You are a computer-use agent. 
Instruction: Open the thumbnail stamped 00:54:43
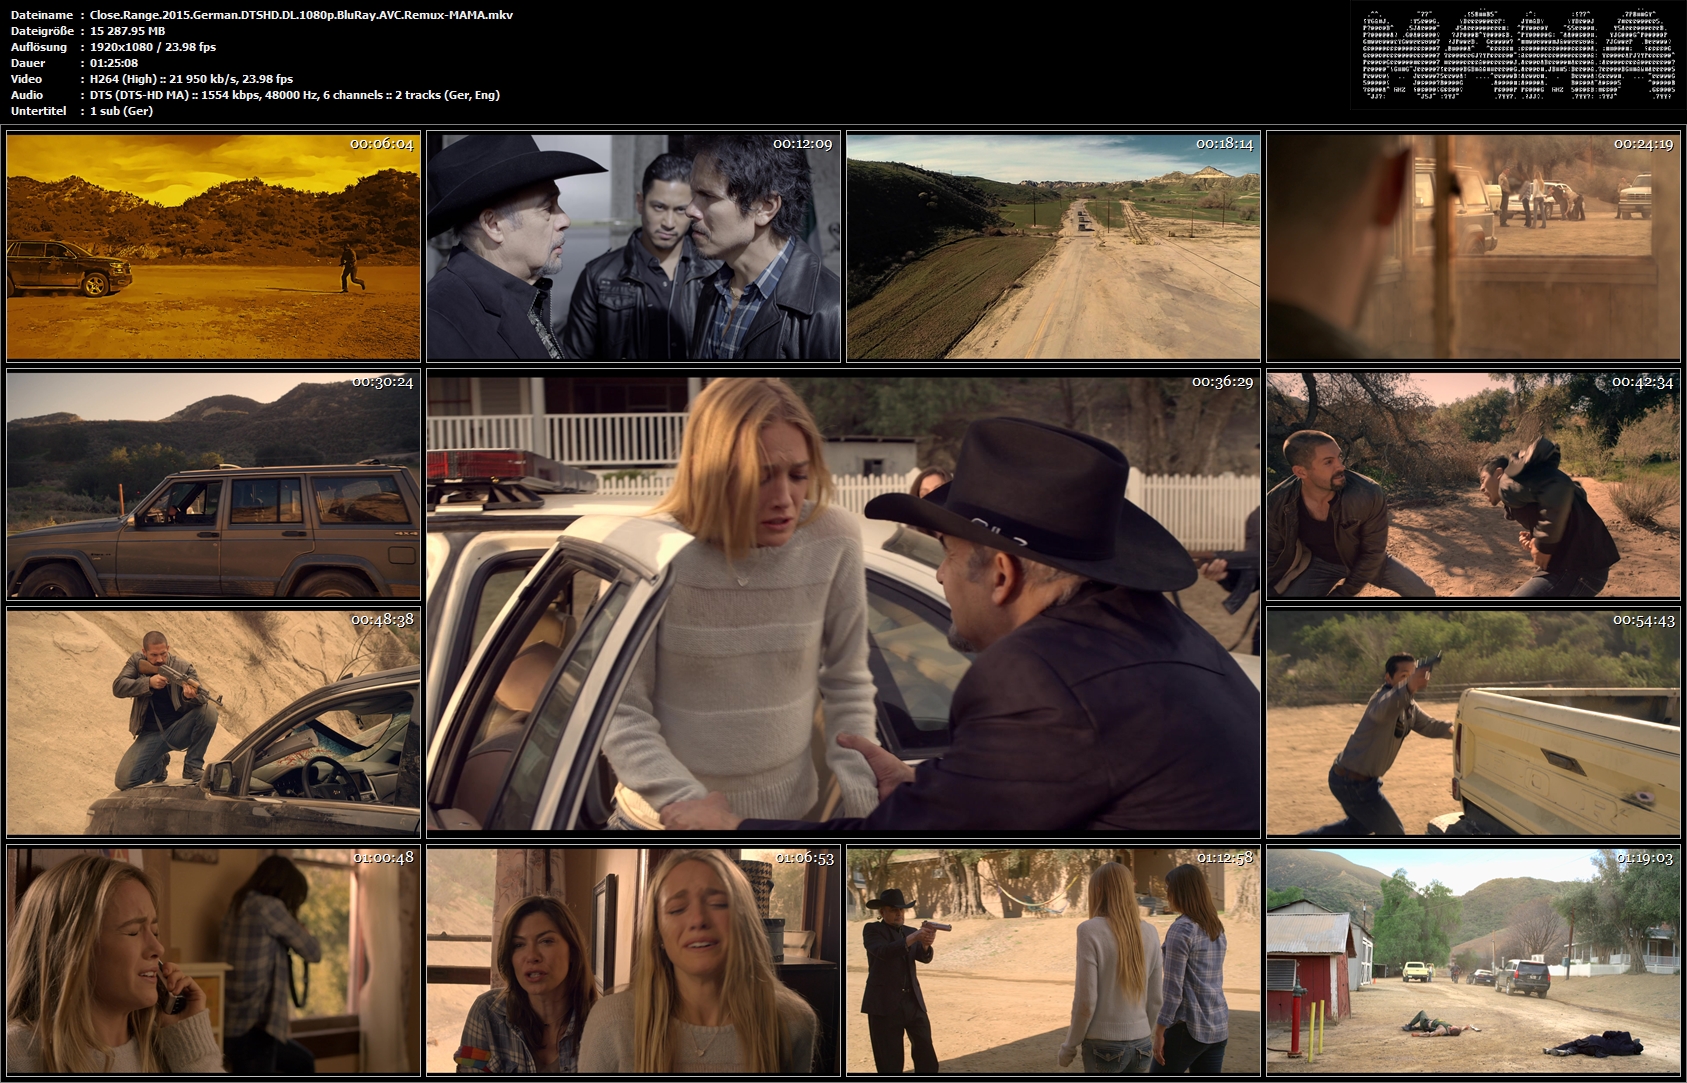click(x=1473, y=722)
